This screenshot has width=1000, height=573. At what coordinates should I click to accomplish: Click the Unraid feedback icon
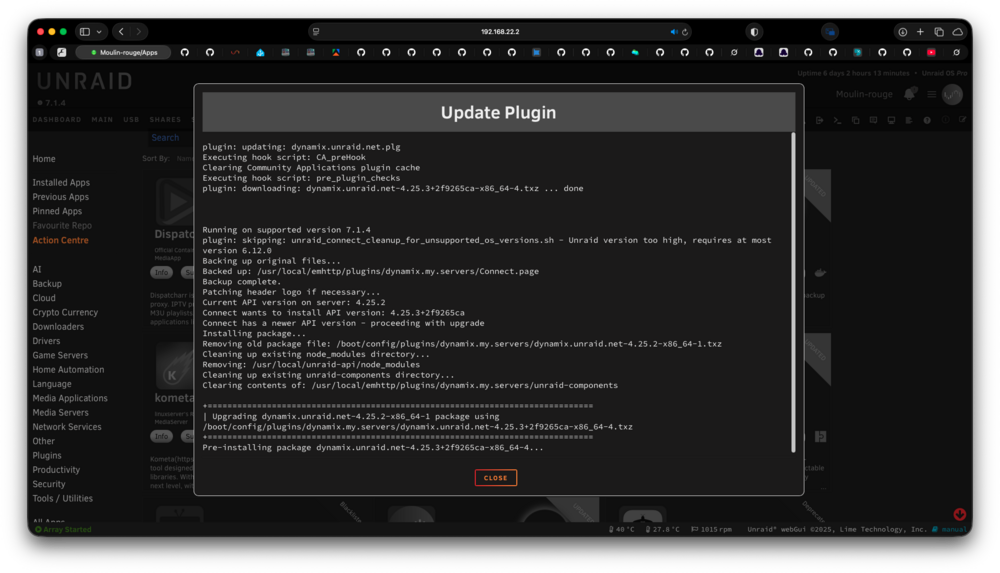pyautogui.click(x=873, y=120)
